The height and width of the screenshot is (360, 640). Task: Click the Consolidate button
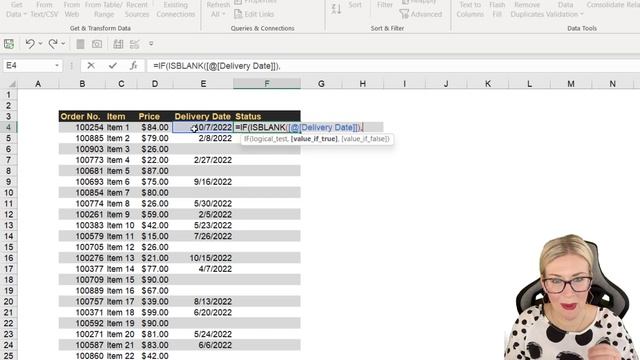pyautogui.click(x=605, y=5)
